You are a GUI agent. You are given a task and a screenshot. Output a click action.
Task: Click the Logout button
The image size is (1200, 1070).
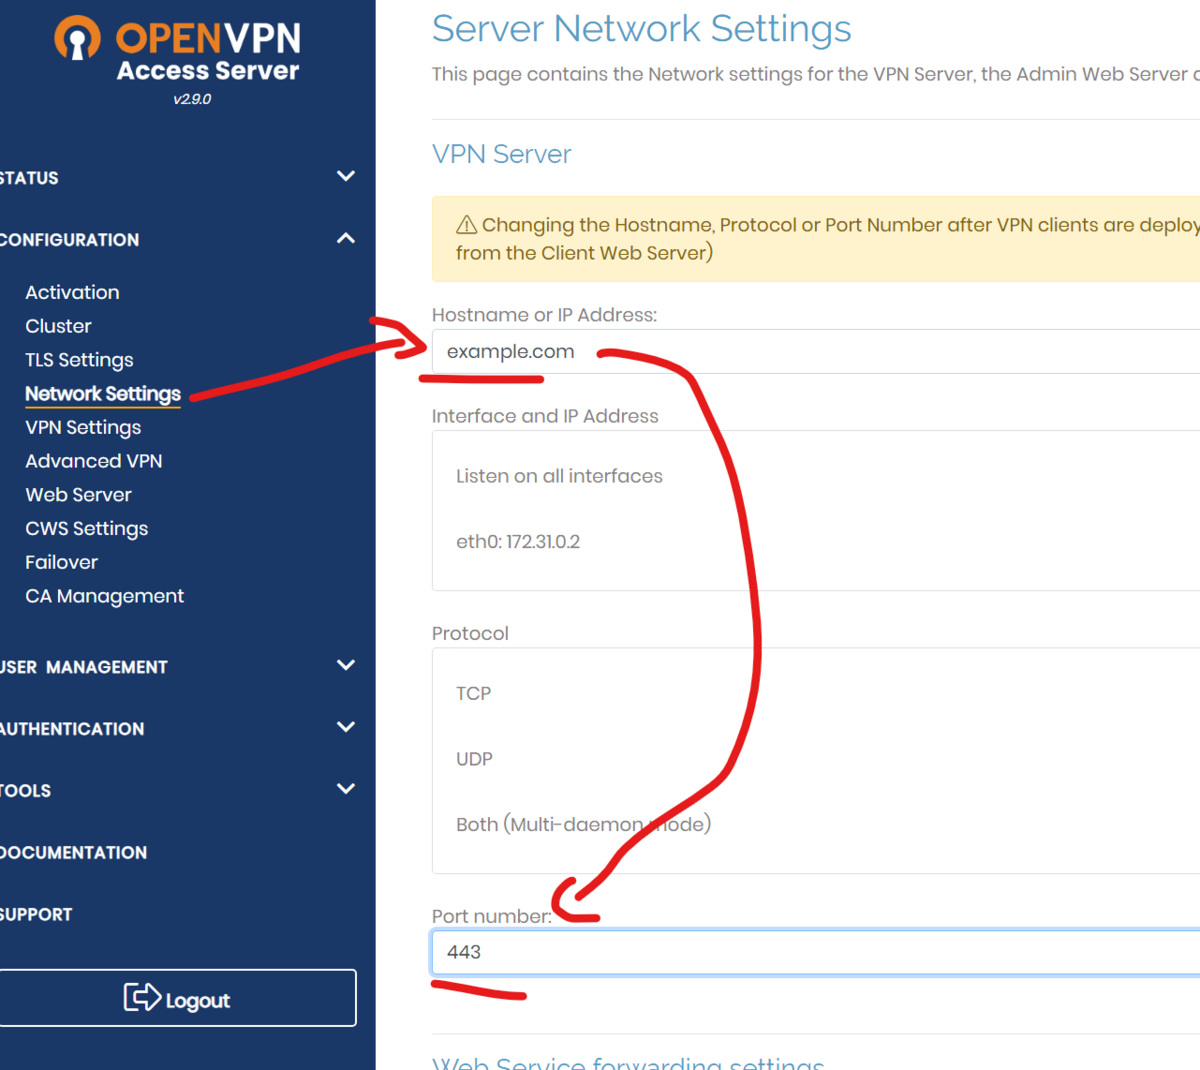tap(178, 998)
